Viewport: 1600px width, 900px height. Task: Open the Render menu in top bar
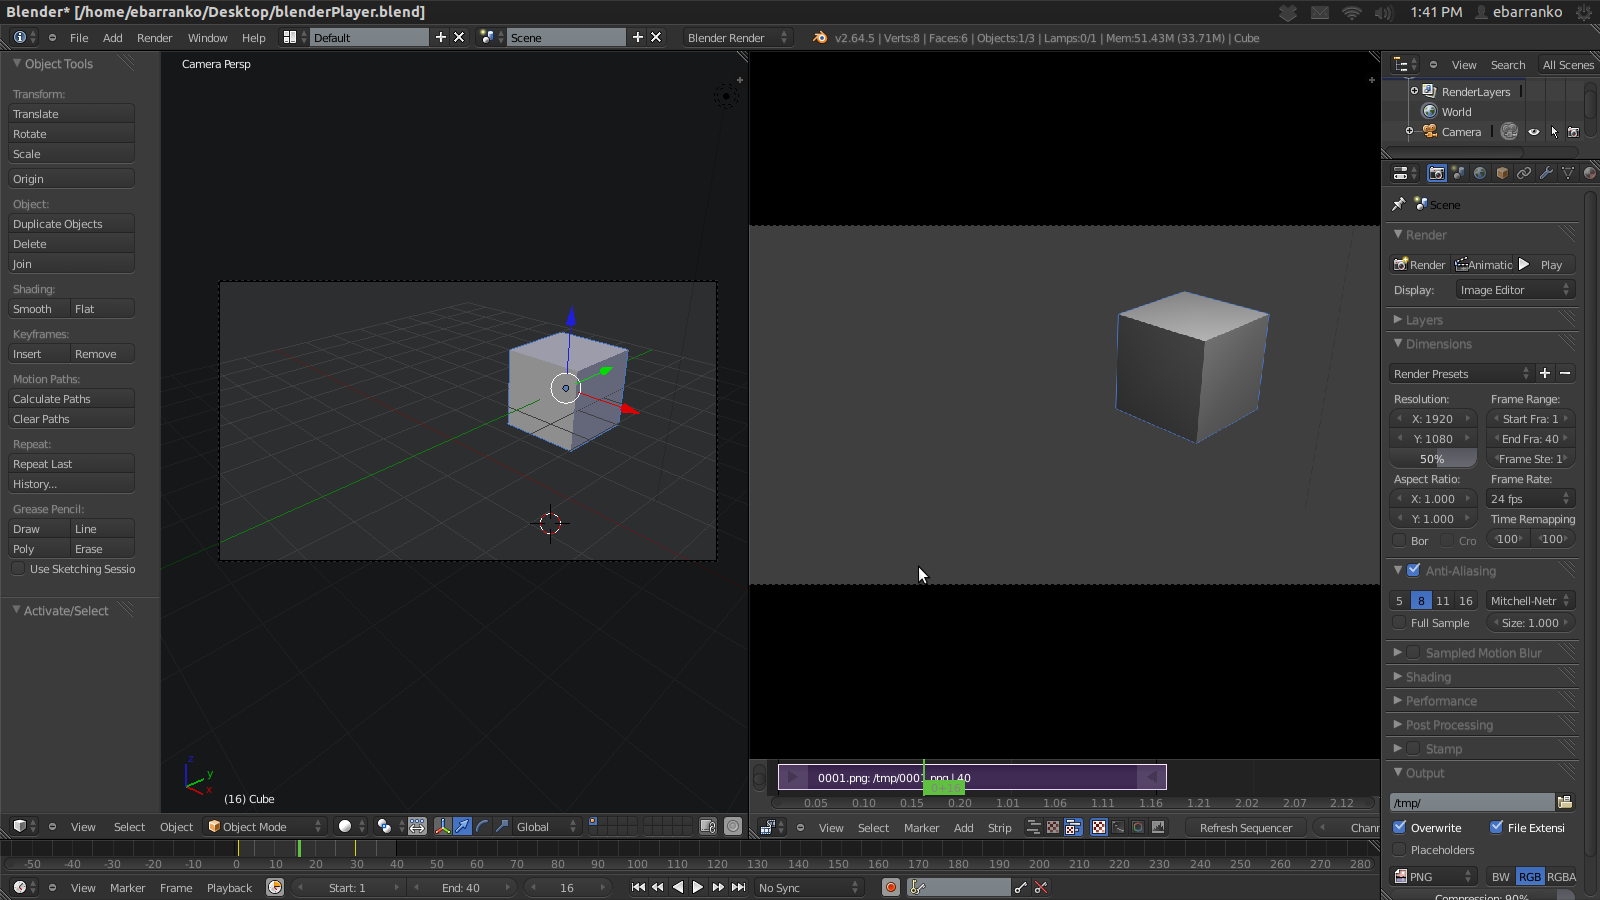pos(154,38)
